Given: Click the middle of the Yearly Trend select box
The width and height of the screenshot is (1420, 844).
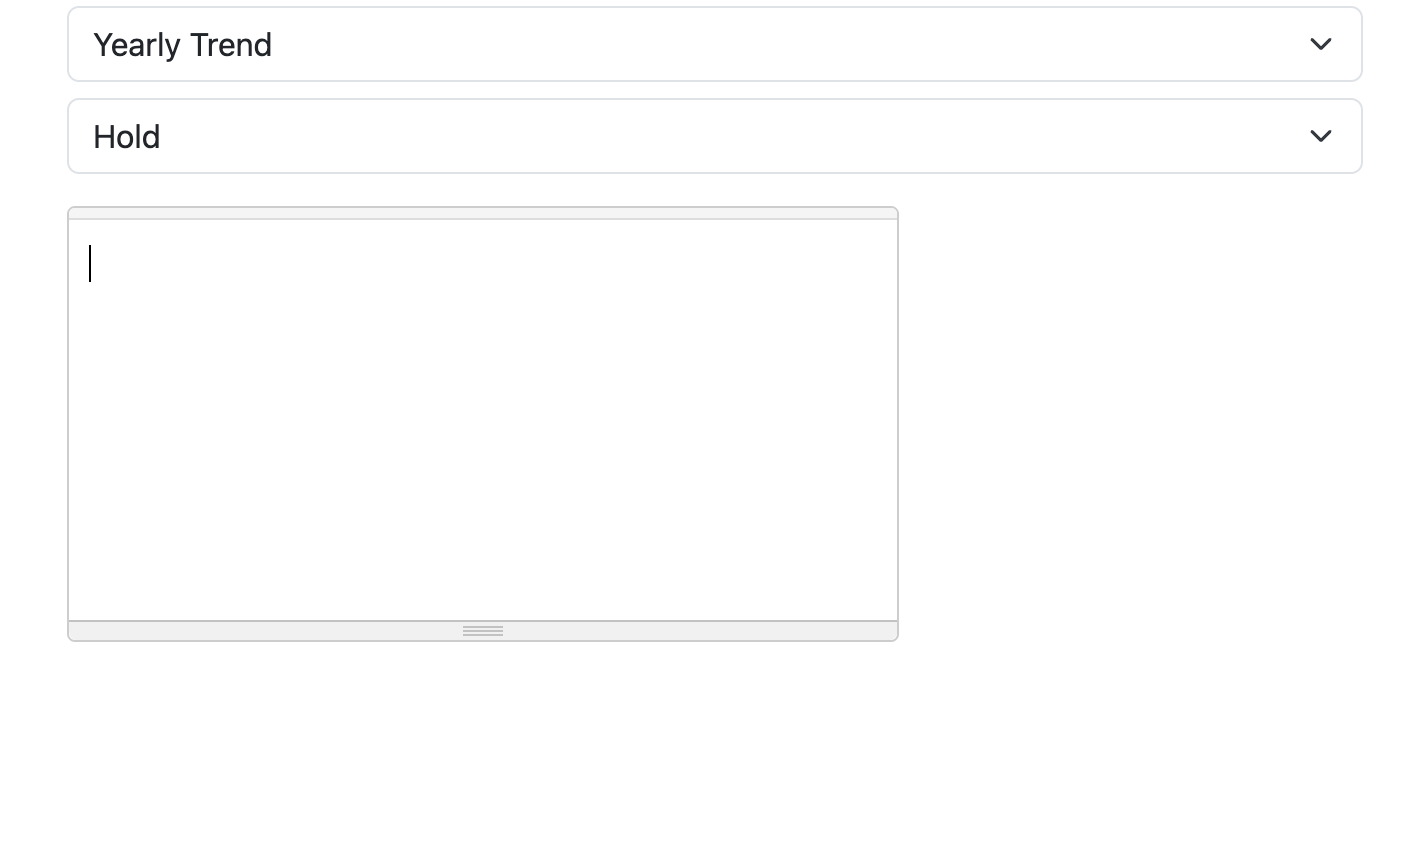Looking at the screenshot, I should tap(714, 44).
